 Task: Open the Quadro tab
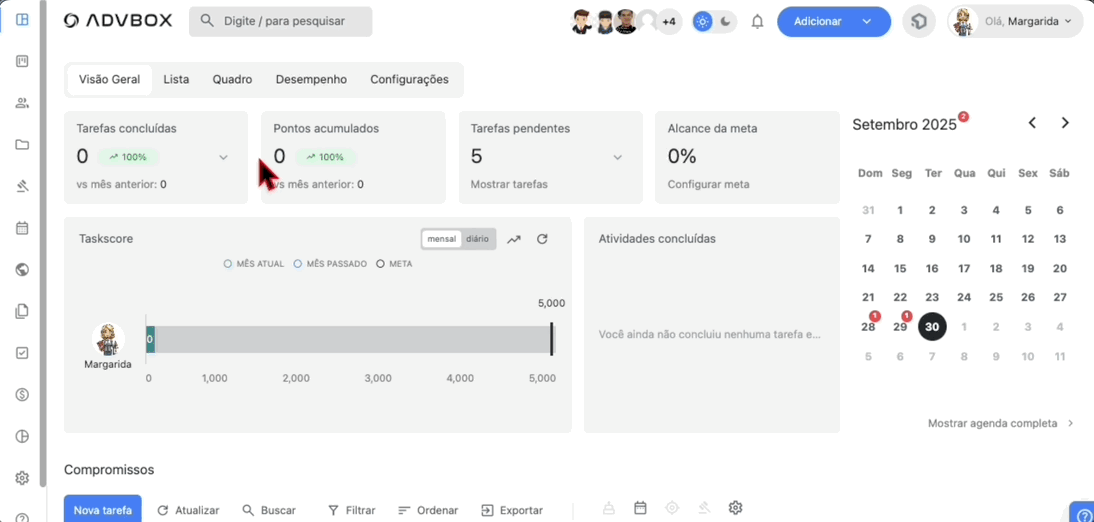tap(232, 80)
